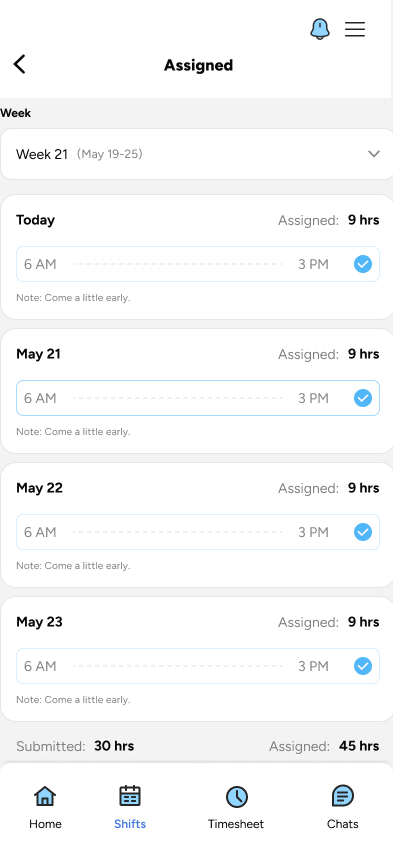Open the May 22 shift card heading
Viewport: 393px width, 852px height.
pyautogui.click(x=40, y=488)
